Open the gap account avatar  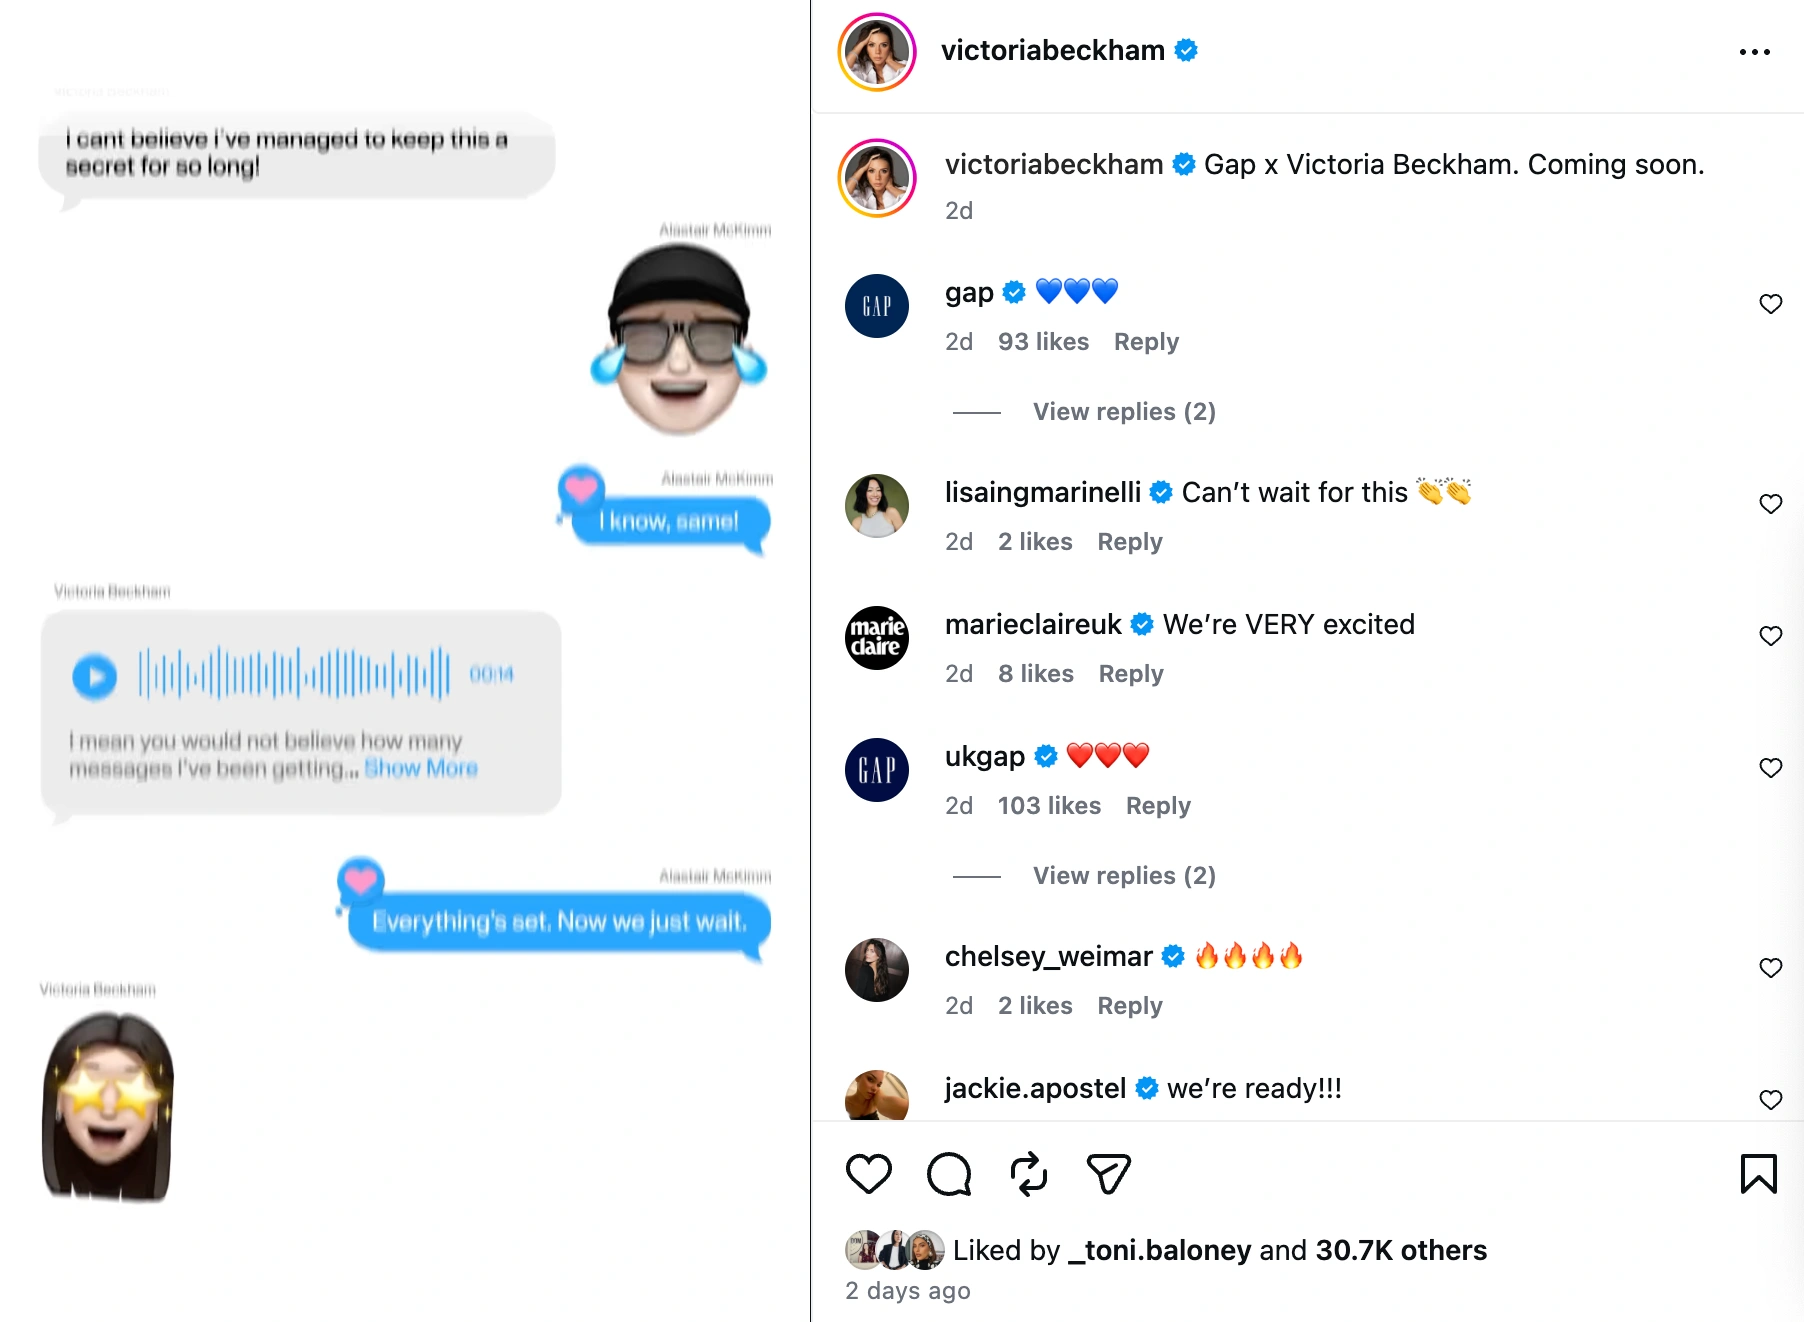click(x=877, y=306)
